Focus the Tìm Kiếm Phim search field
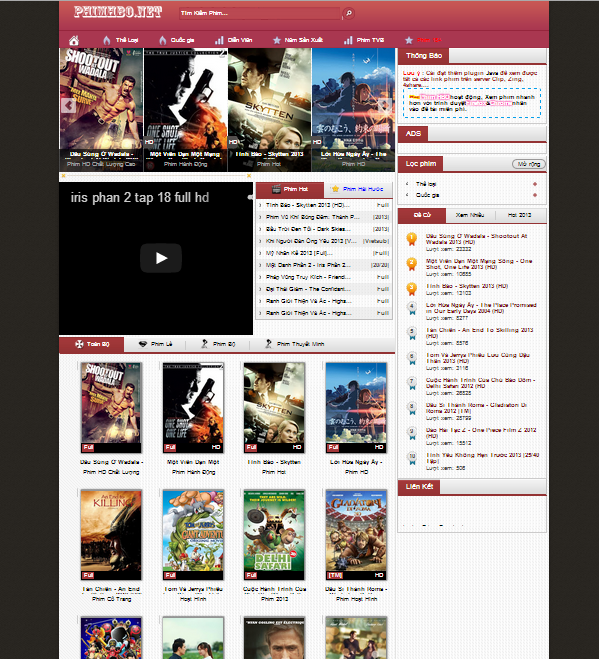The height and width of the screenshot is (659, 599). 259,13
